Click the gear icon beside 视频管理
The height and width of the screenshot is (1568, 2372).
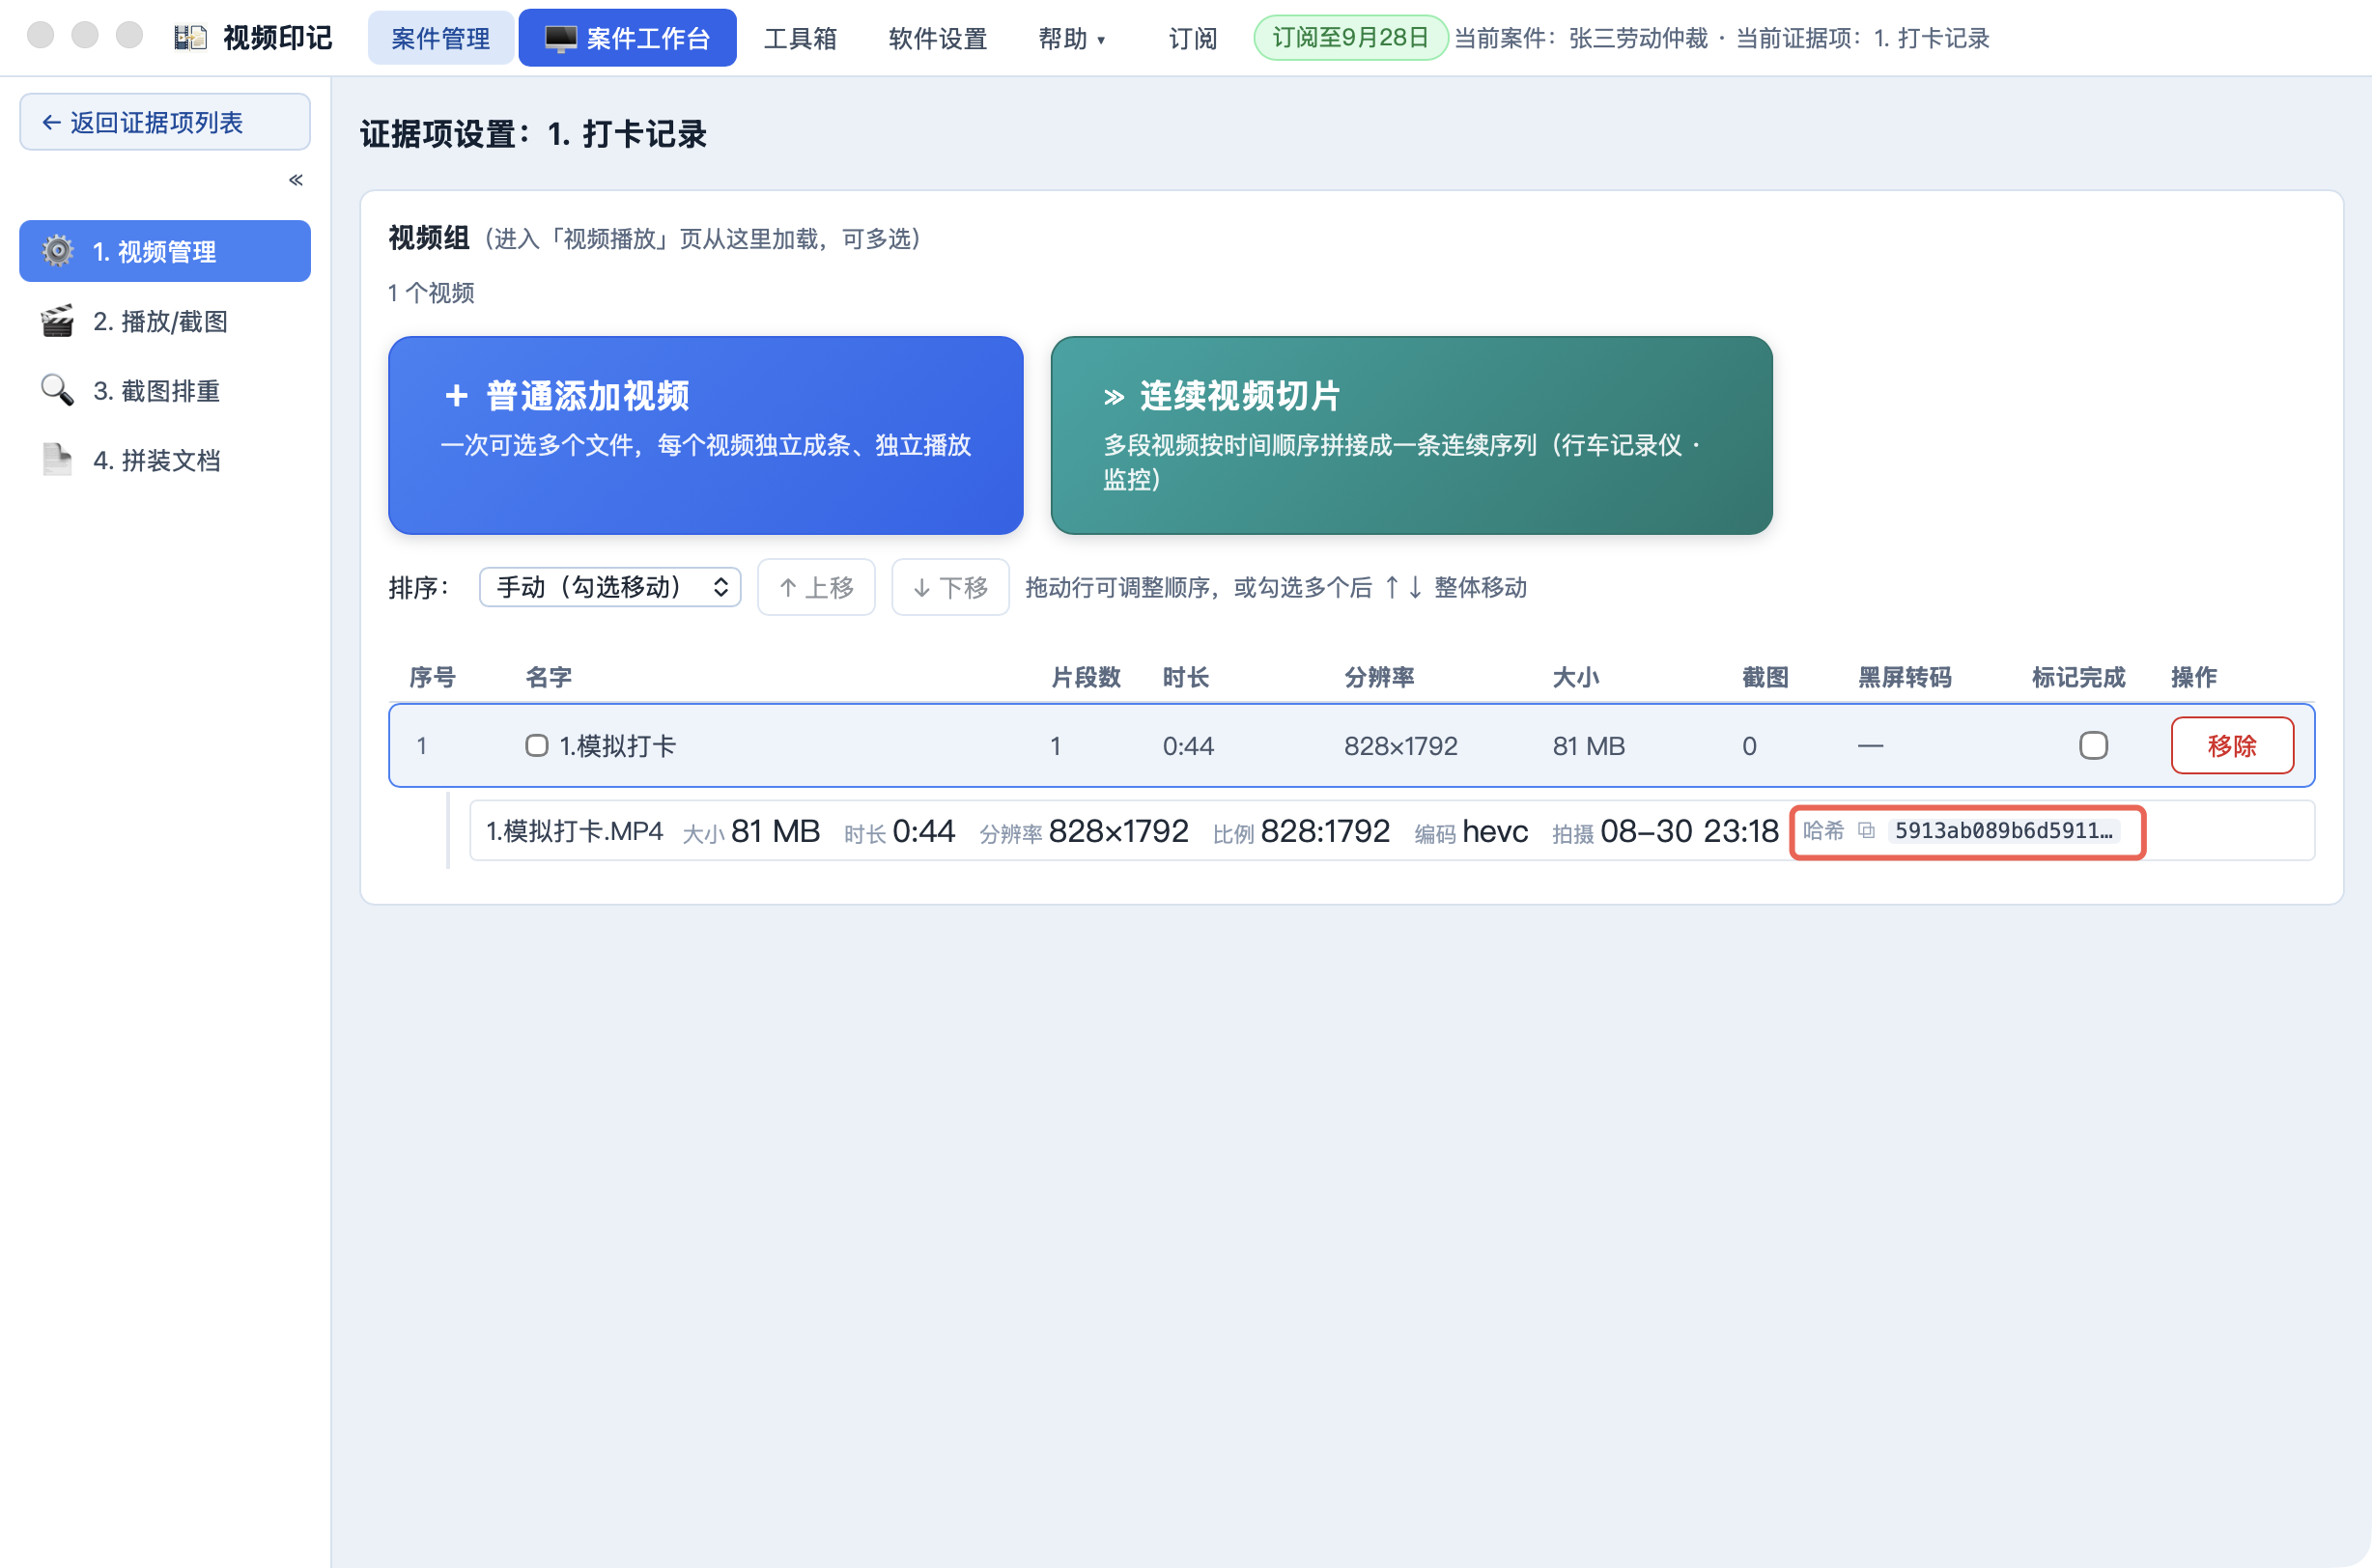pos(58,251)
